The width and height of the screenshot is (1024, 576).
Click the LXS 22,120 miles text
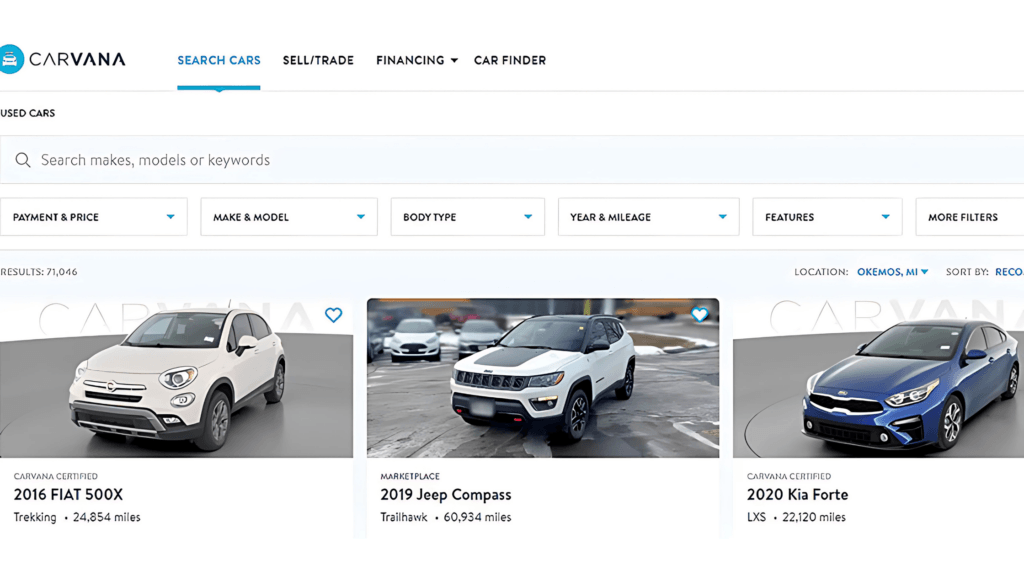click(x=796, y=517)
